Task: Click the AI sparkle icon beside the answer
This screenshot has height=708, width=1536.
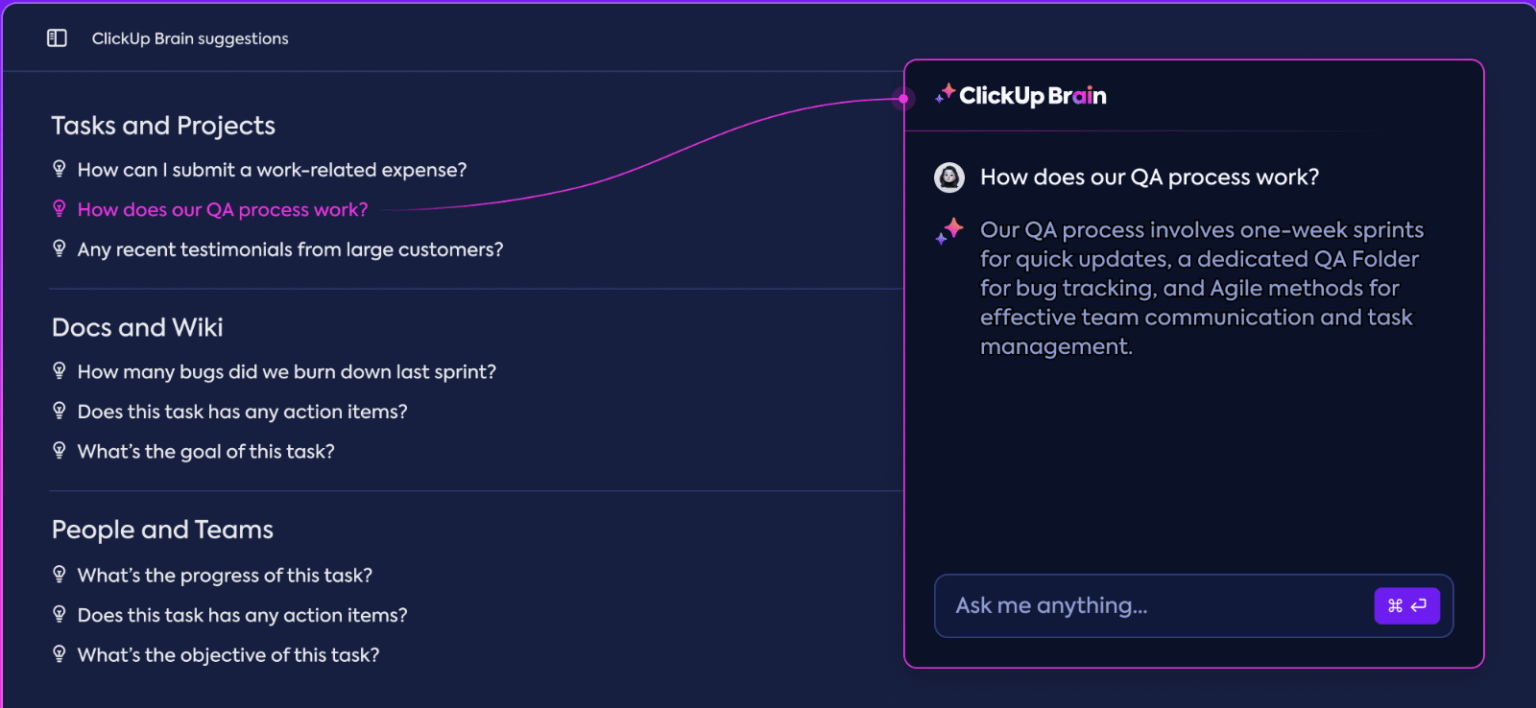Action: (x=948, y=230)
